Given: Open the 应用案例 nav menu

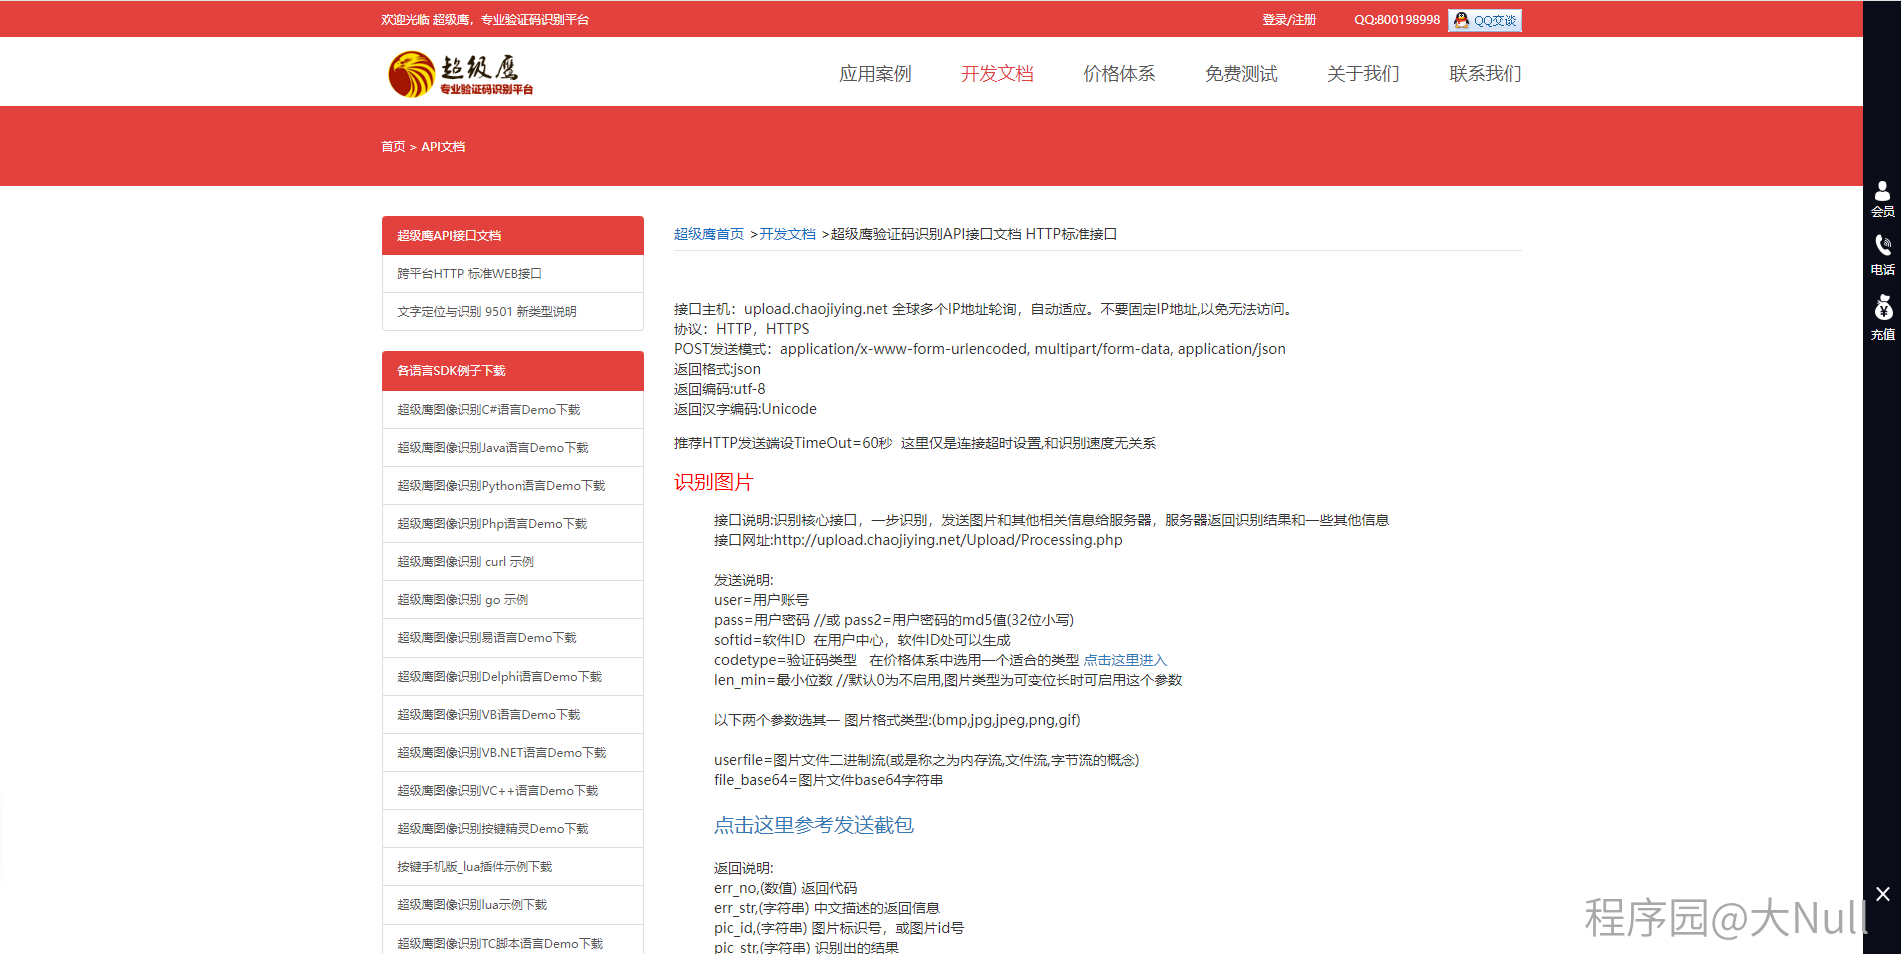Looking at the screenshot, I should click(875, 74).
